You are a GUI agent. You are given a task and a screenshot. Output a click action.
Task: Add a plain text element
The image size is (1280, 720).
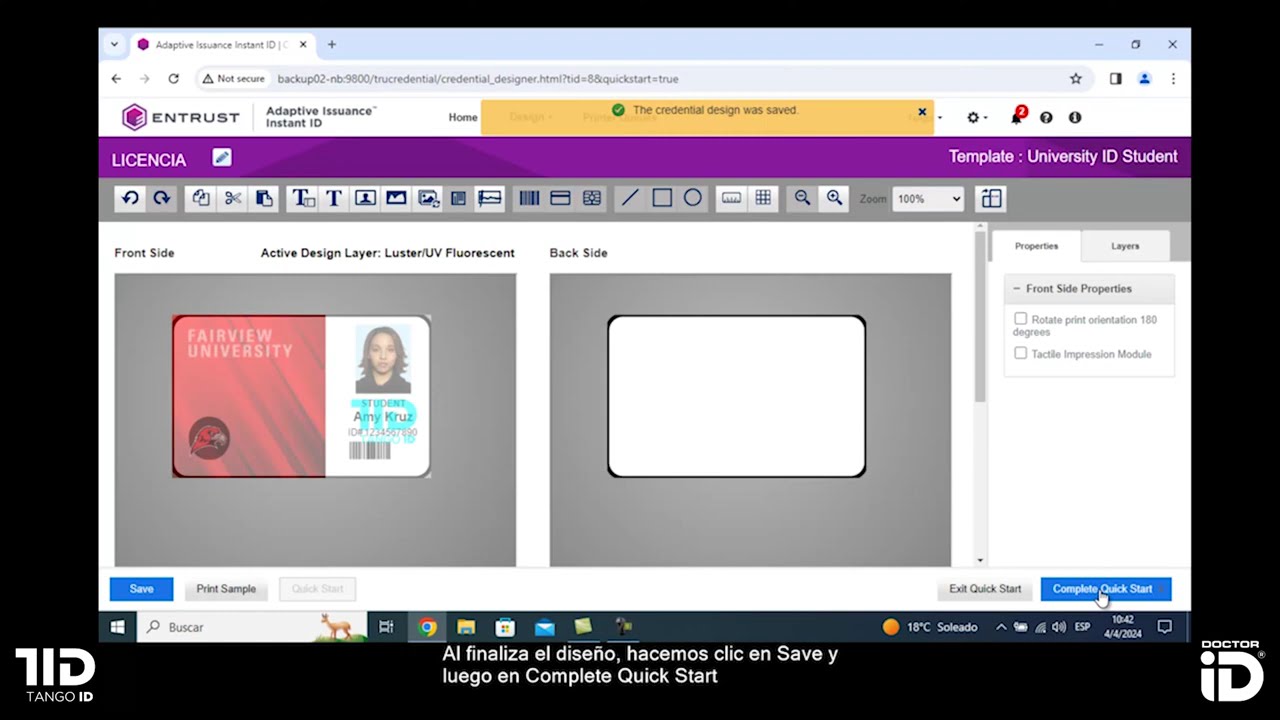pyautogui.click(x=334, y=198)
